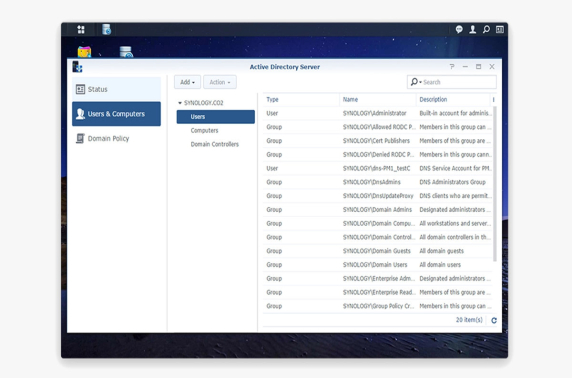Open the DSM main menu grid icon
The height and width of the screenshot is (378, 572).
click(81, 29)
